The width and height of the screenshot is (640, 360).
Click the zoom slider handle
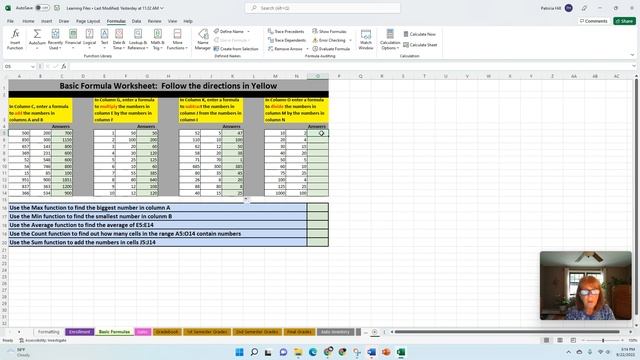pos(603,340)
